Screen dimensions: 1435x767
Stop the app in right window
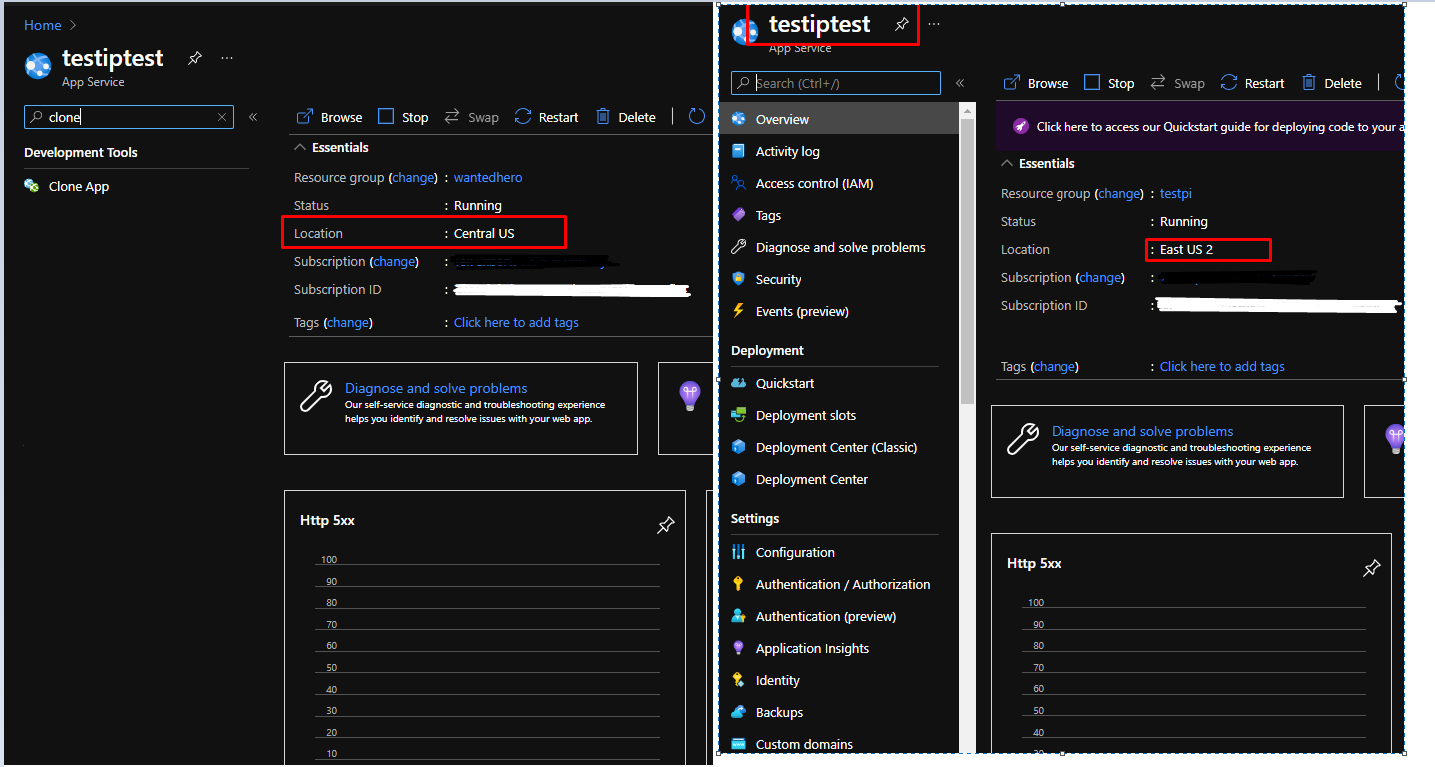pos(1109,83)
